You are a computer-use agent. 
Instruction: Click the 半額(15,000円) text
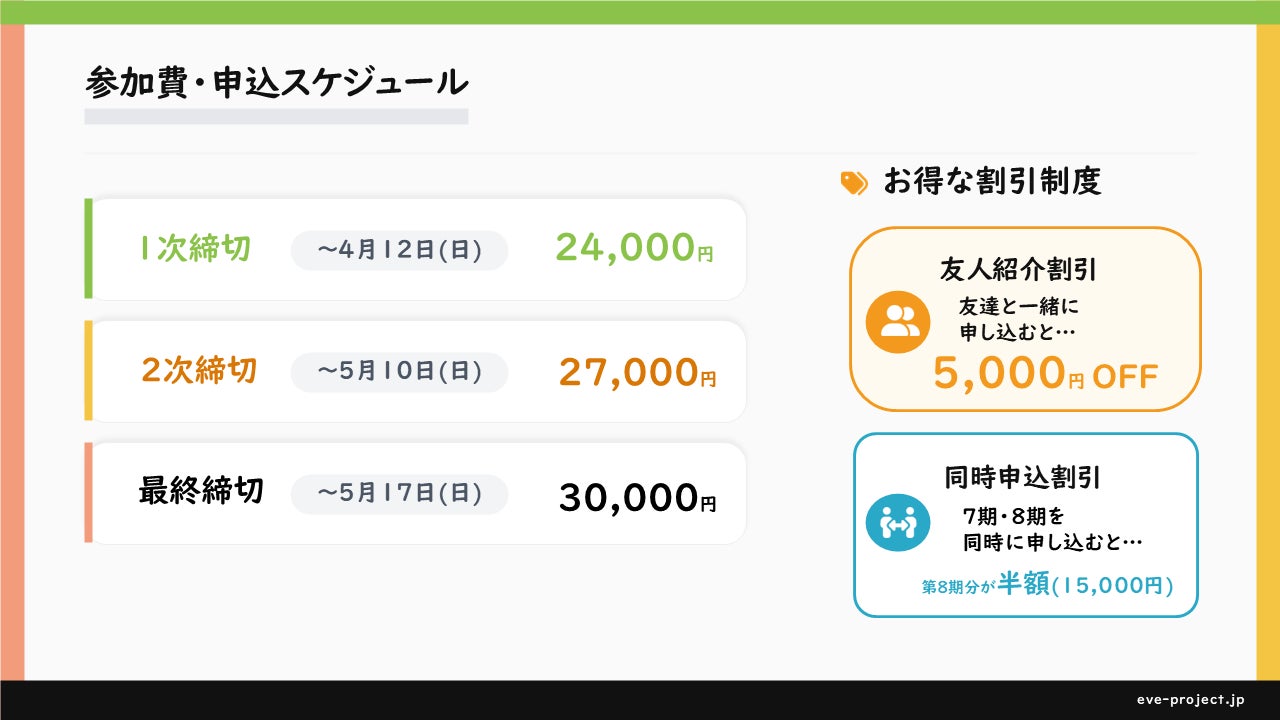pyautogui.click(x=1085, y=585)
